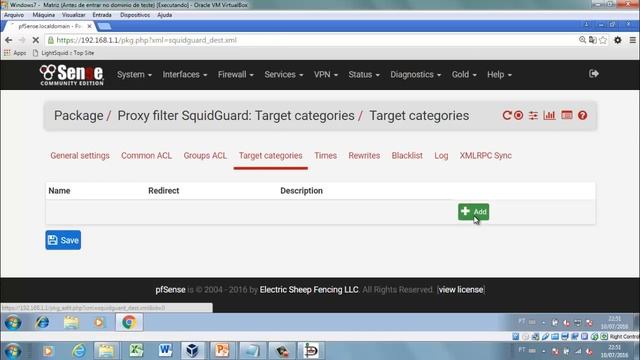Screen dimensions: 640x360
Task: Switch to the Times tab
Action: pyautogui.click(x=325, y=156)
